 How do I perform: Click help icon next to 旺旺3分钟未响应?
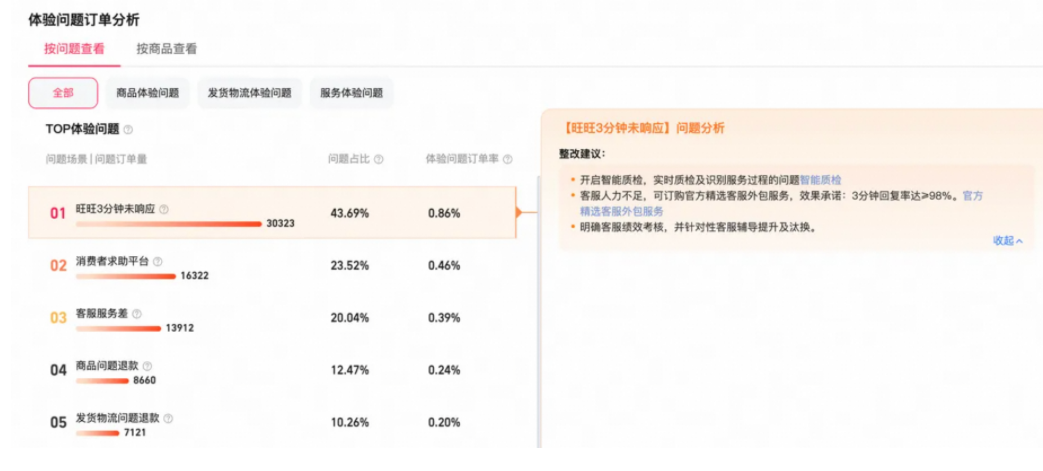click(164, 209)
